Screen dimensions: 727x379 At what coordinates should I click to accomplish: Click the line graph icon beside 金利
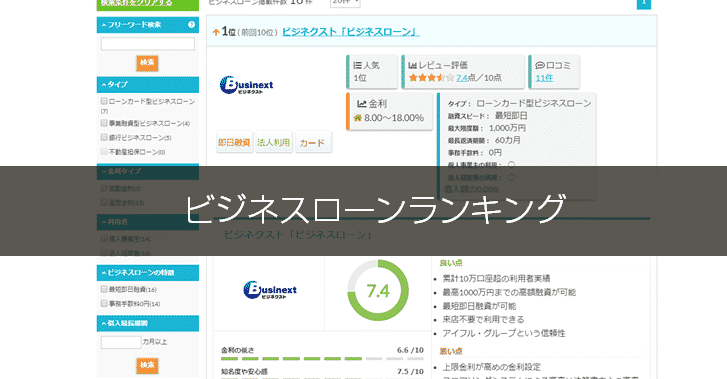362,104
